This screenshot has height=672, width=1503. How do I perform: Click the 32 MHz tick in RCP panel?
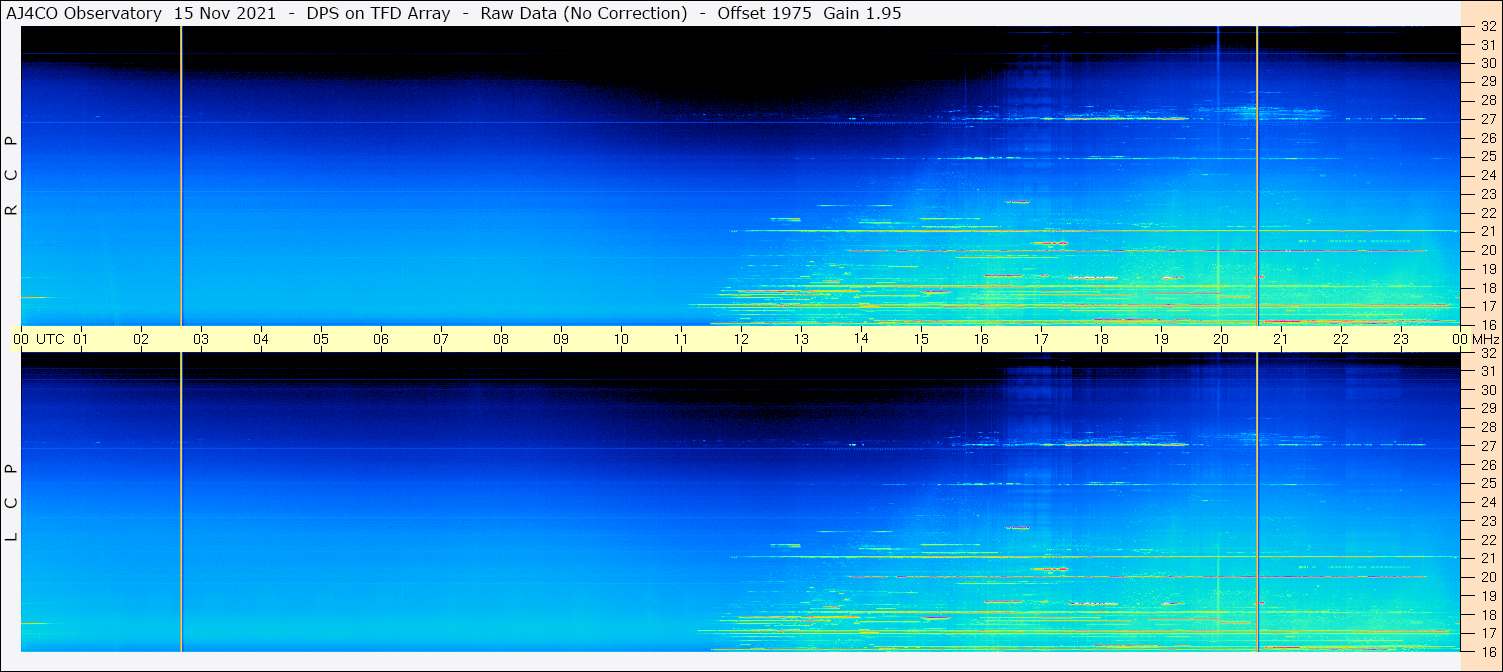pos(1488,27)
